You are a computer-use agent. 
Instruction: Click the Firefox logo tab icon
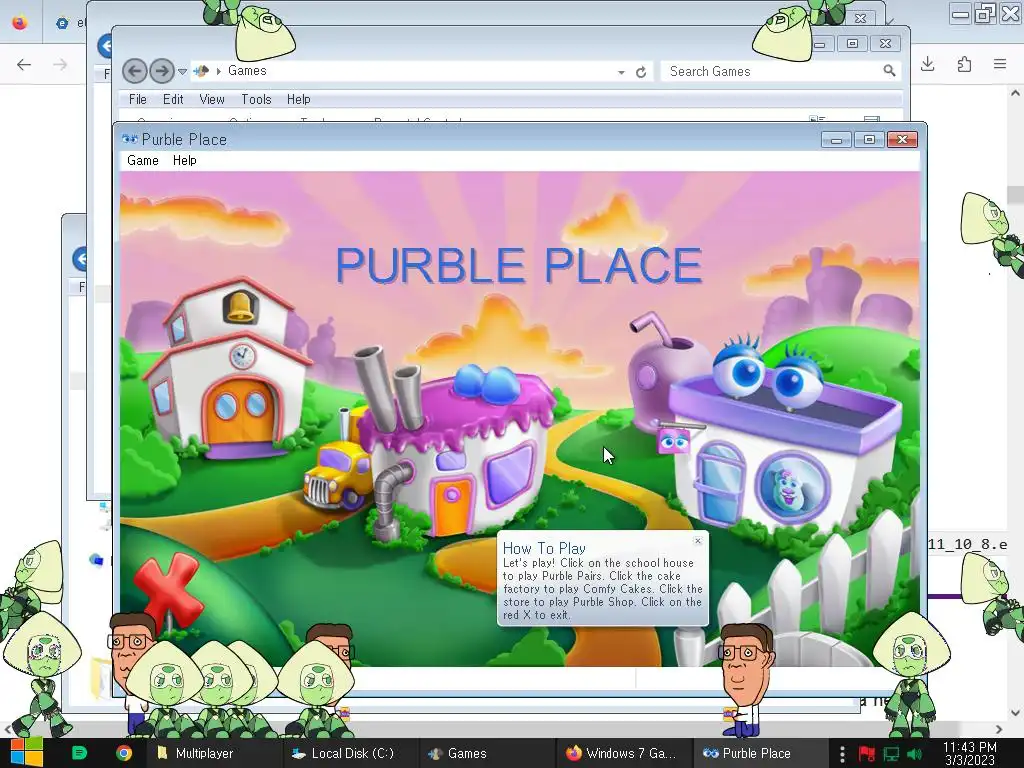[20, 23]
